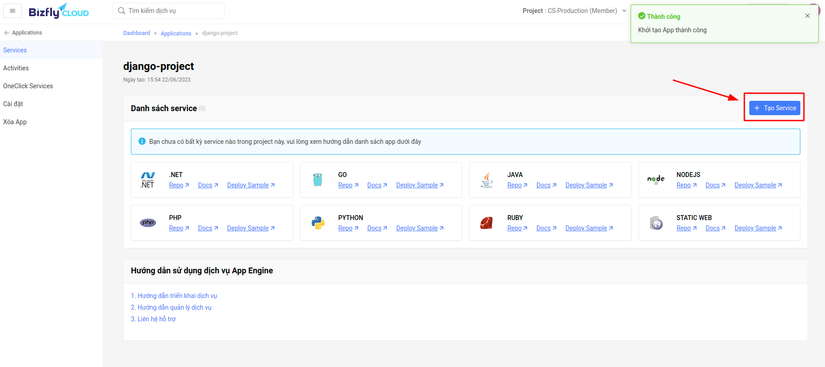
Task: Click the NODEJS logo
Action: [656, 180]
